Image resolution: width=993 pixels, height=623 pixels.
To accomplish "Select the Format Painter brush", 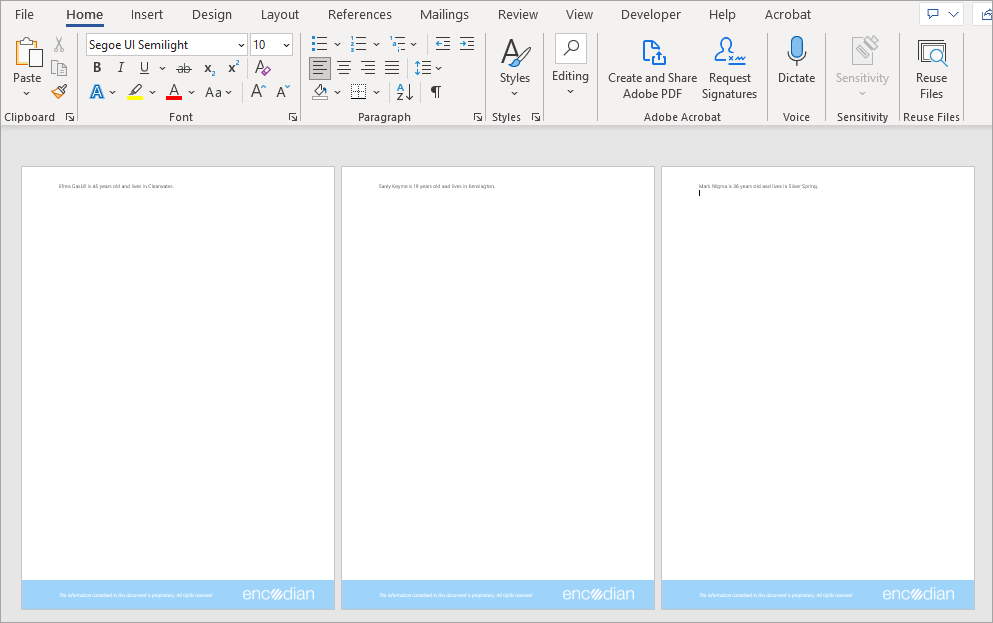I will click(x=59, y=92).
